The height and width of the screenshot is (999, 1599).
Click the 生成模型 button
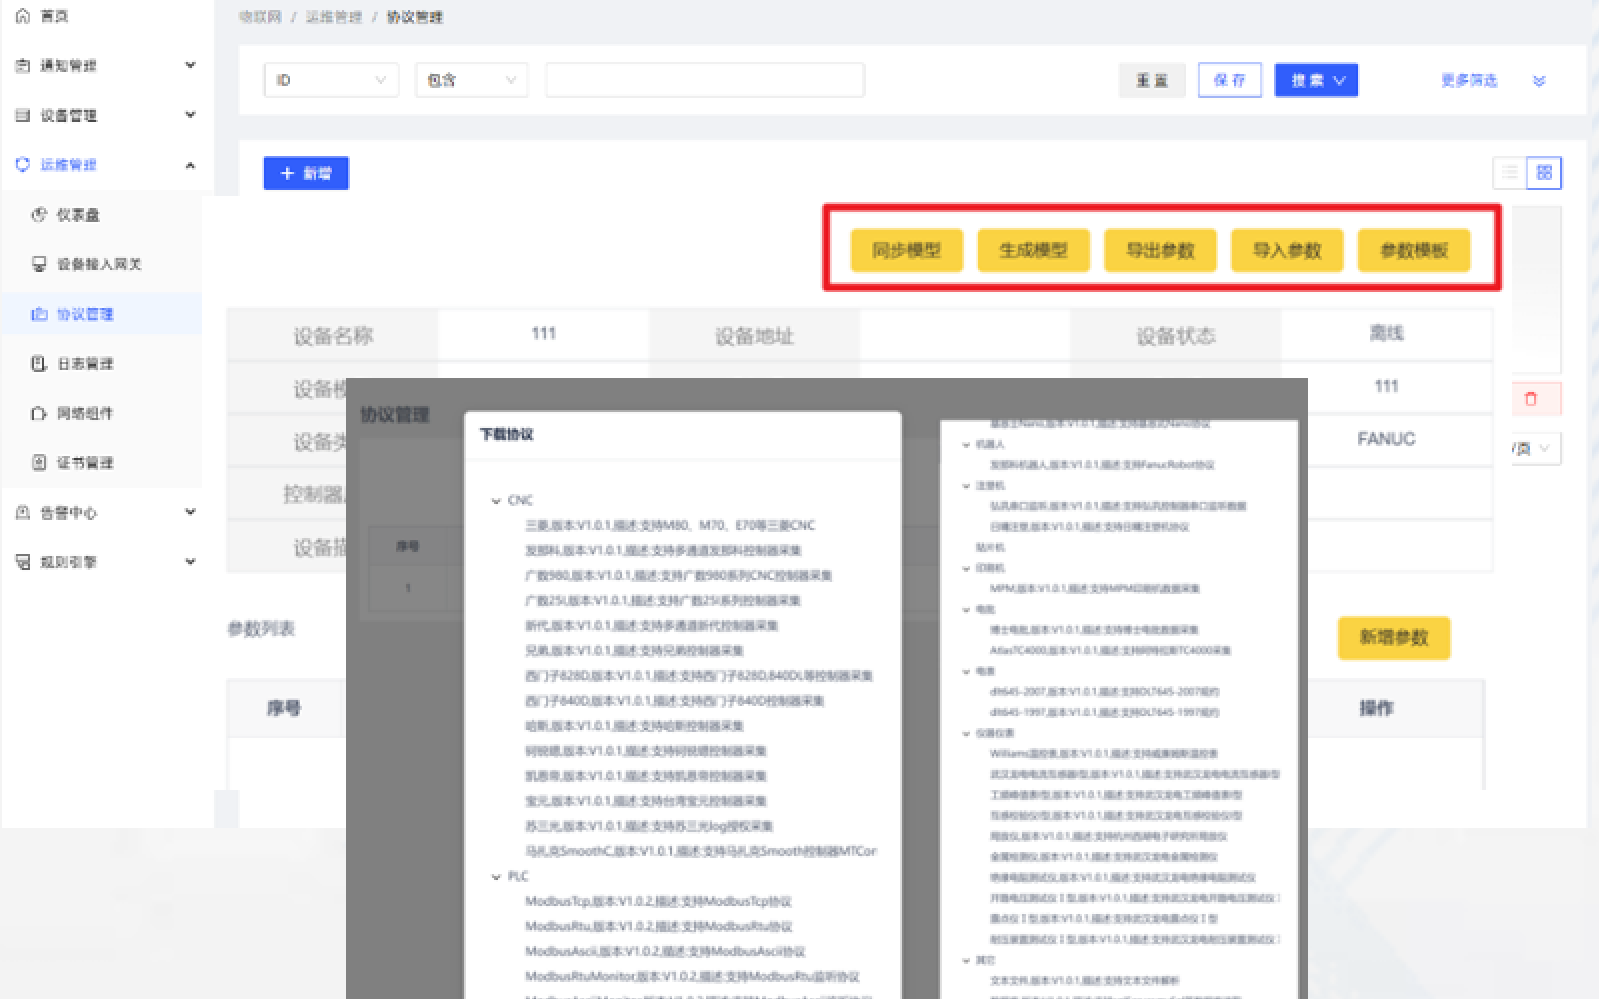pyautogui.click(x=1033, y=250)
